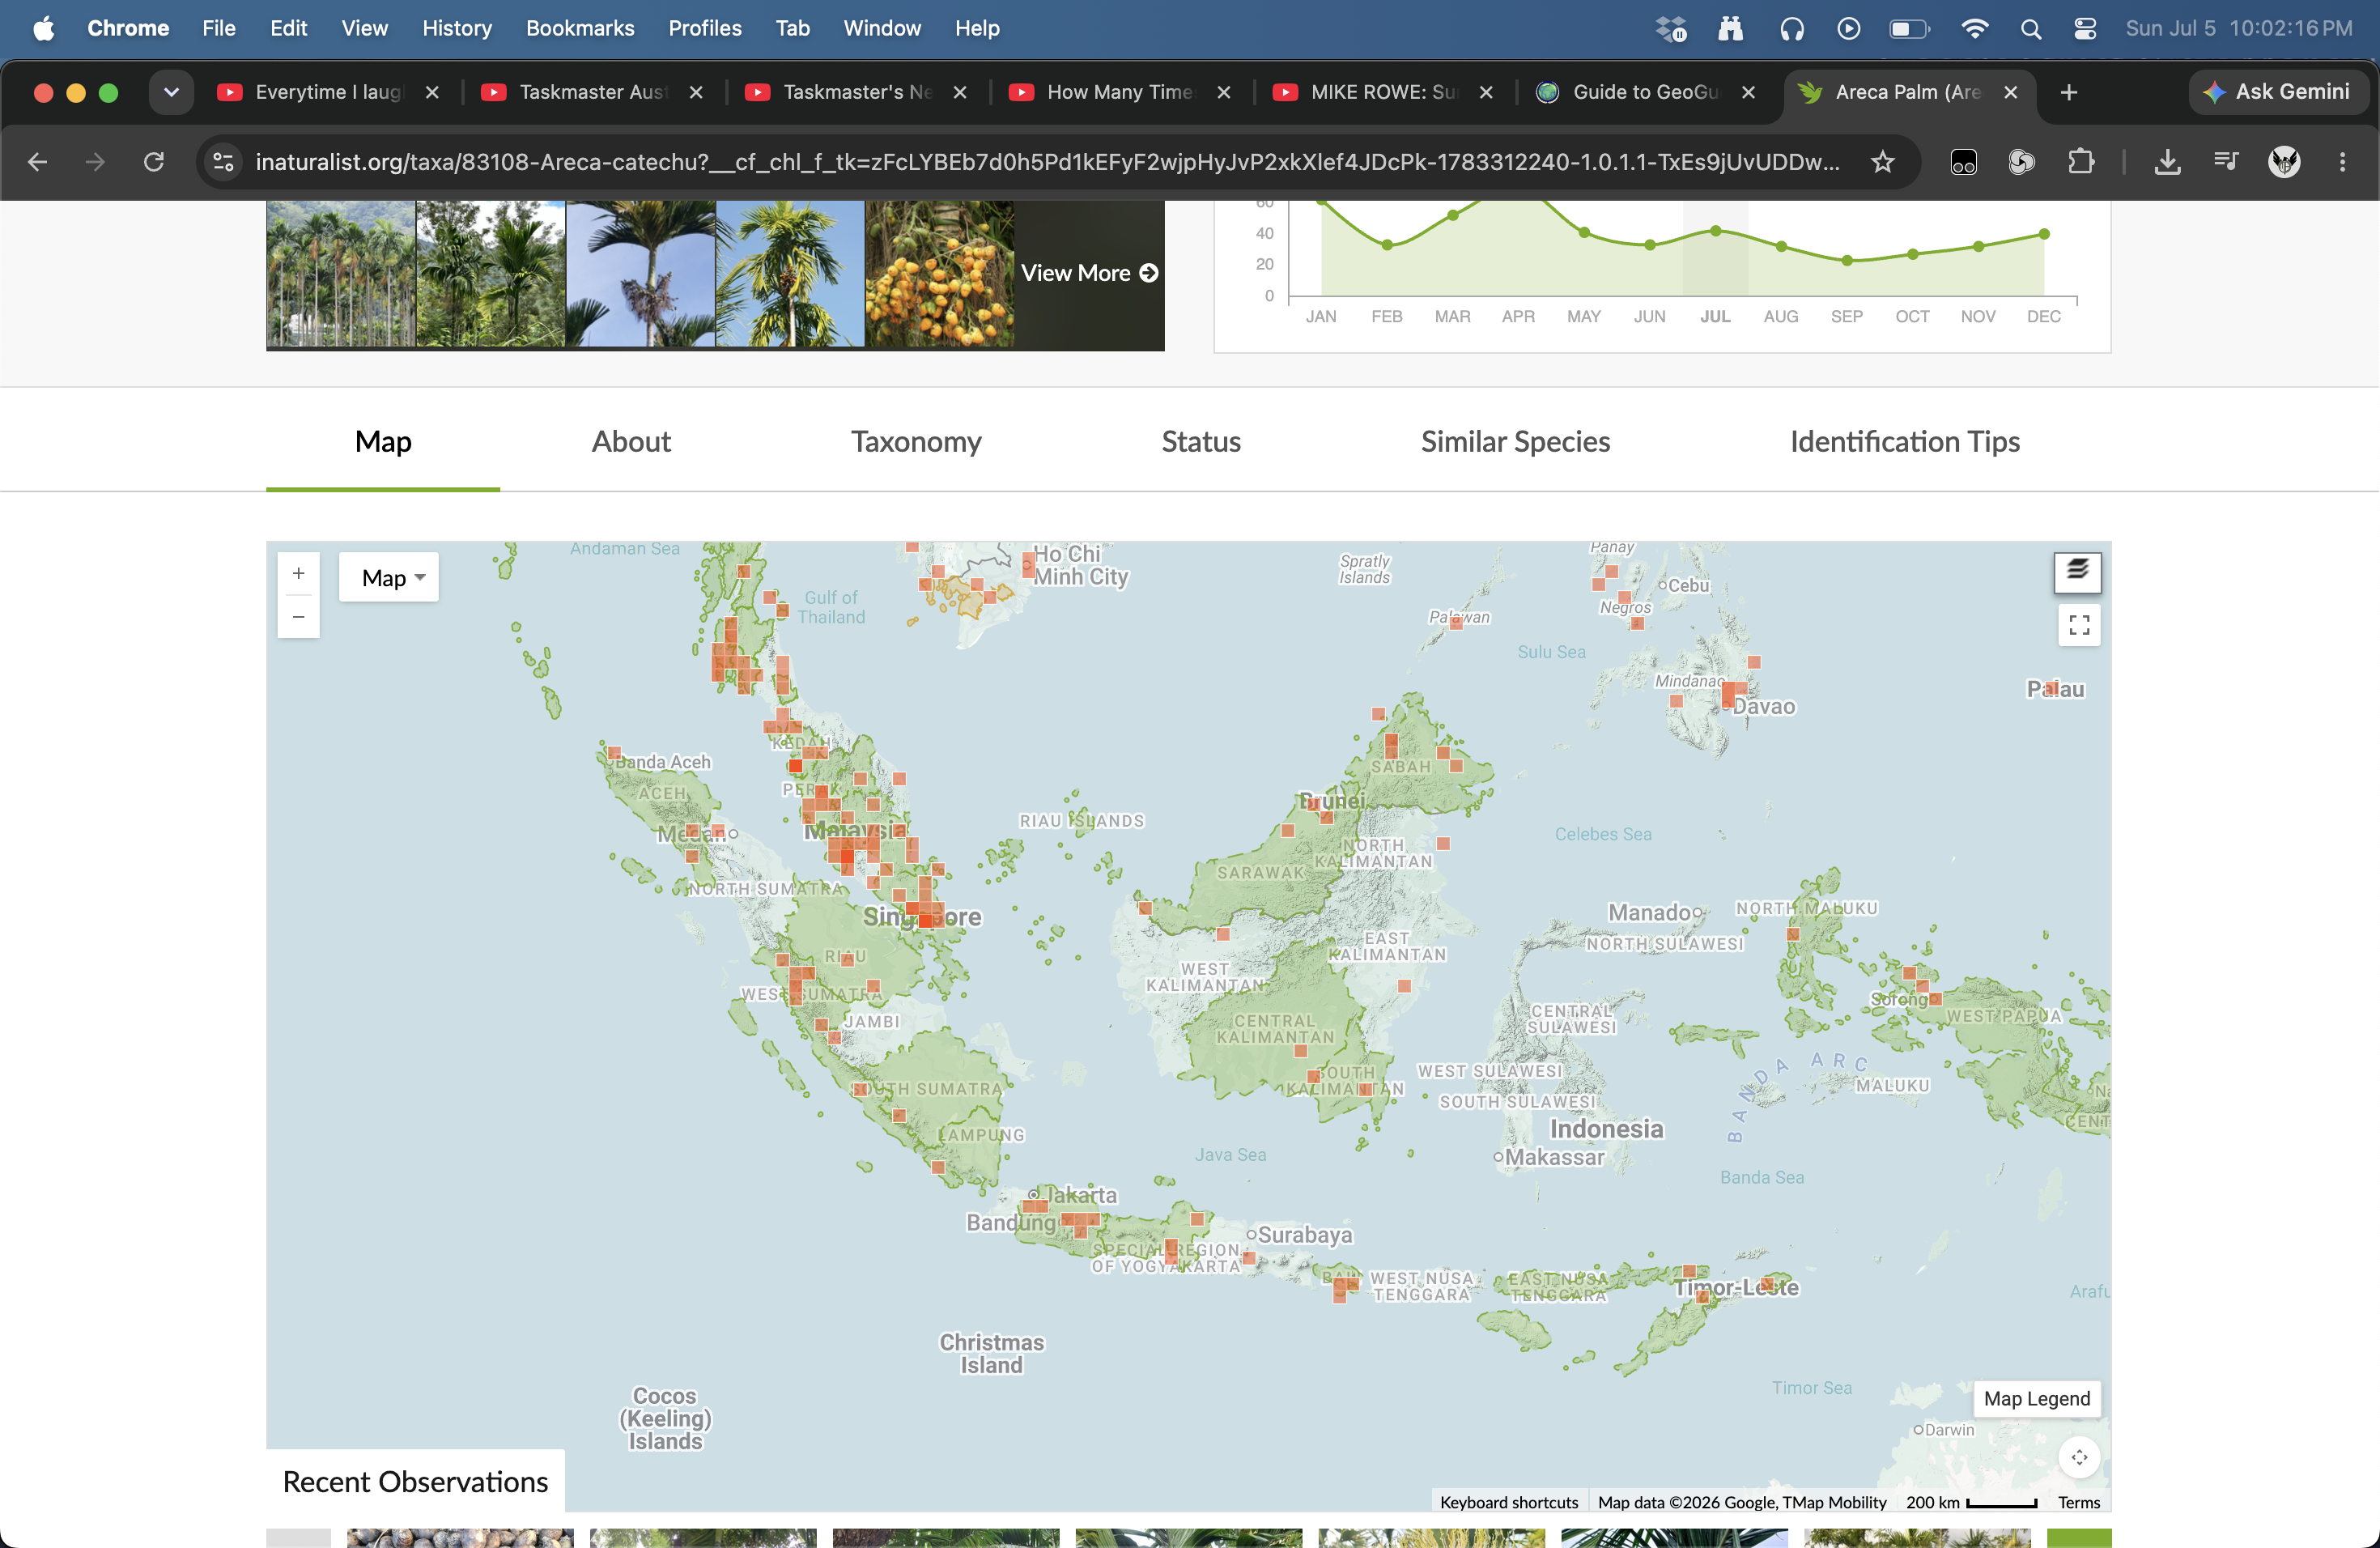Open the Status tab

(x=1200, y=441)
